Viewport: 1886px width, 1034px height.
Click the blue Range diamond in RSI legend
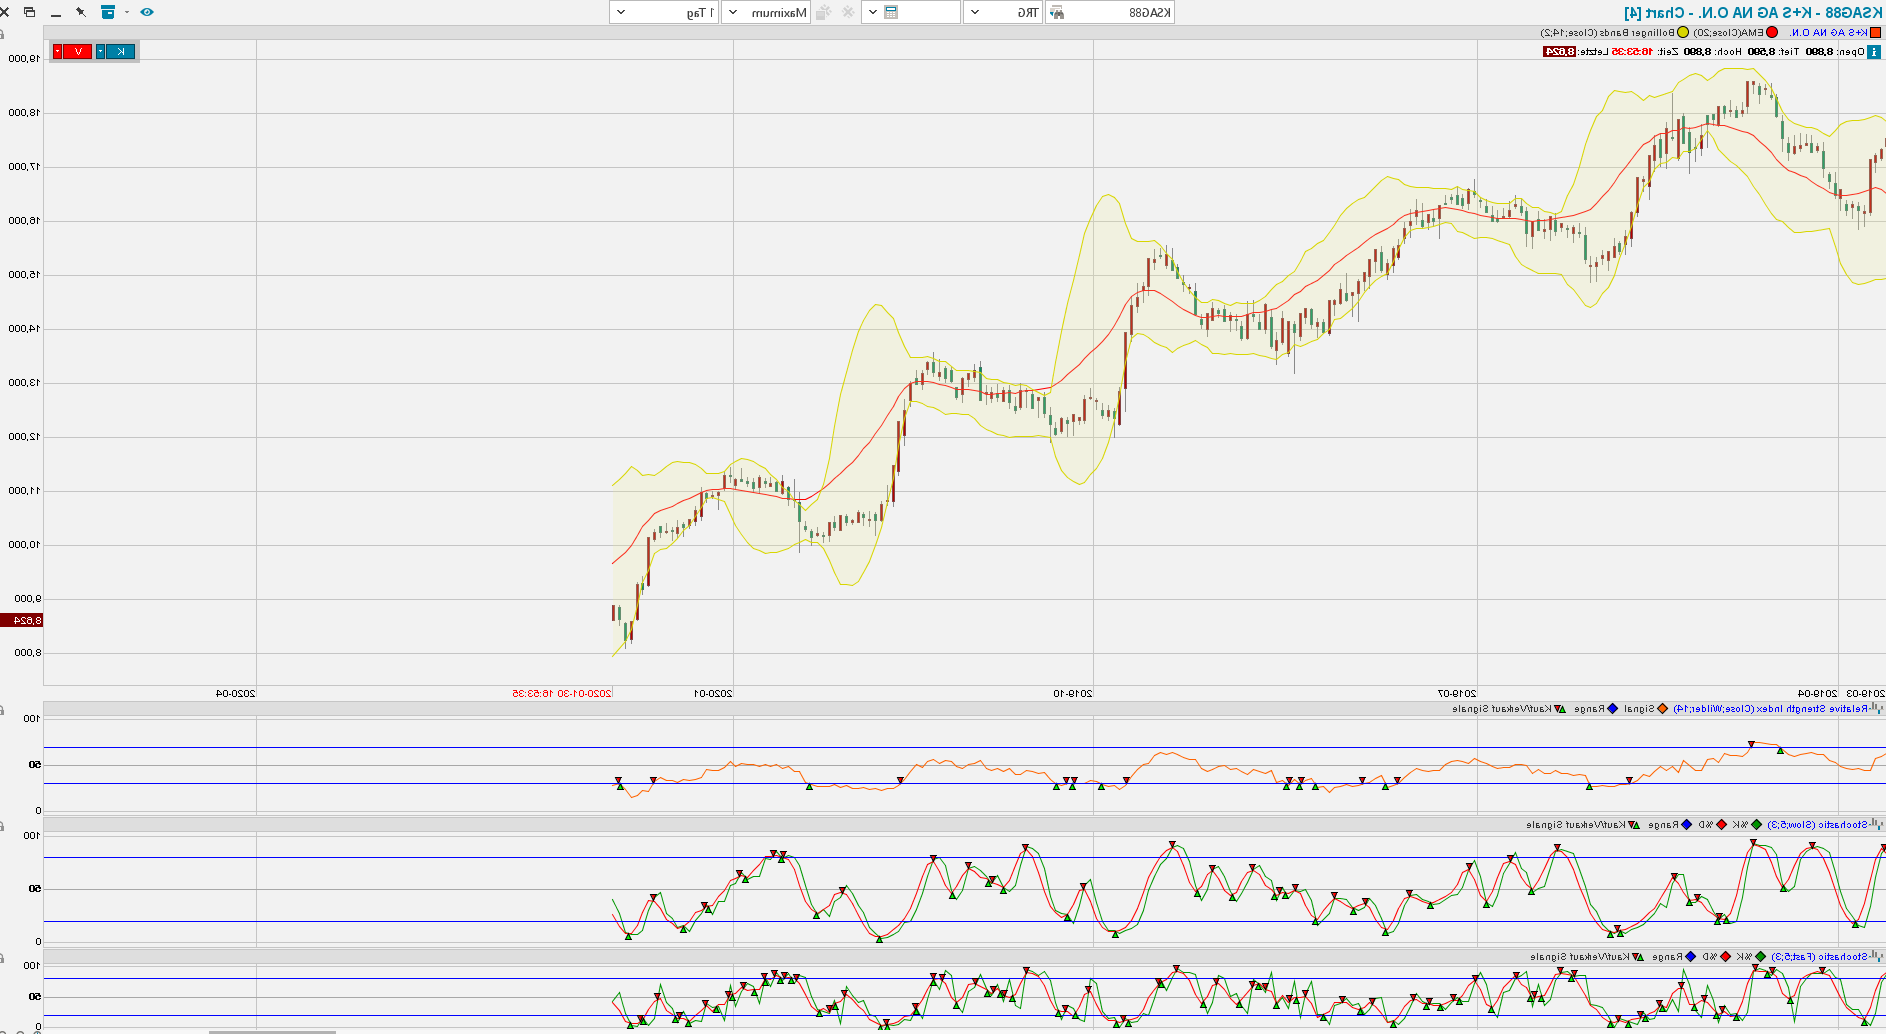click(x=1613, y=709)
